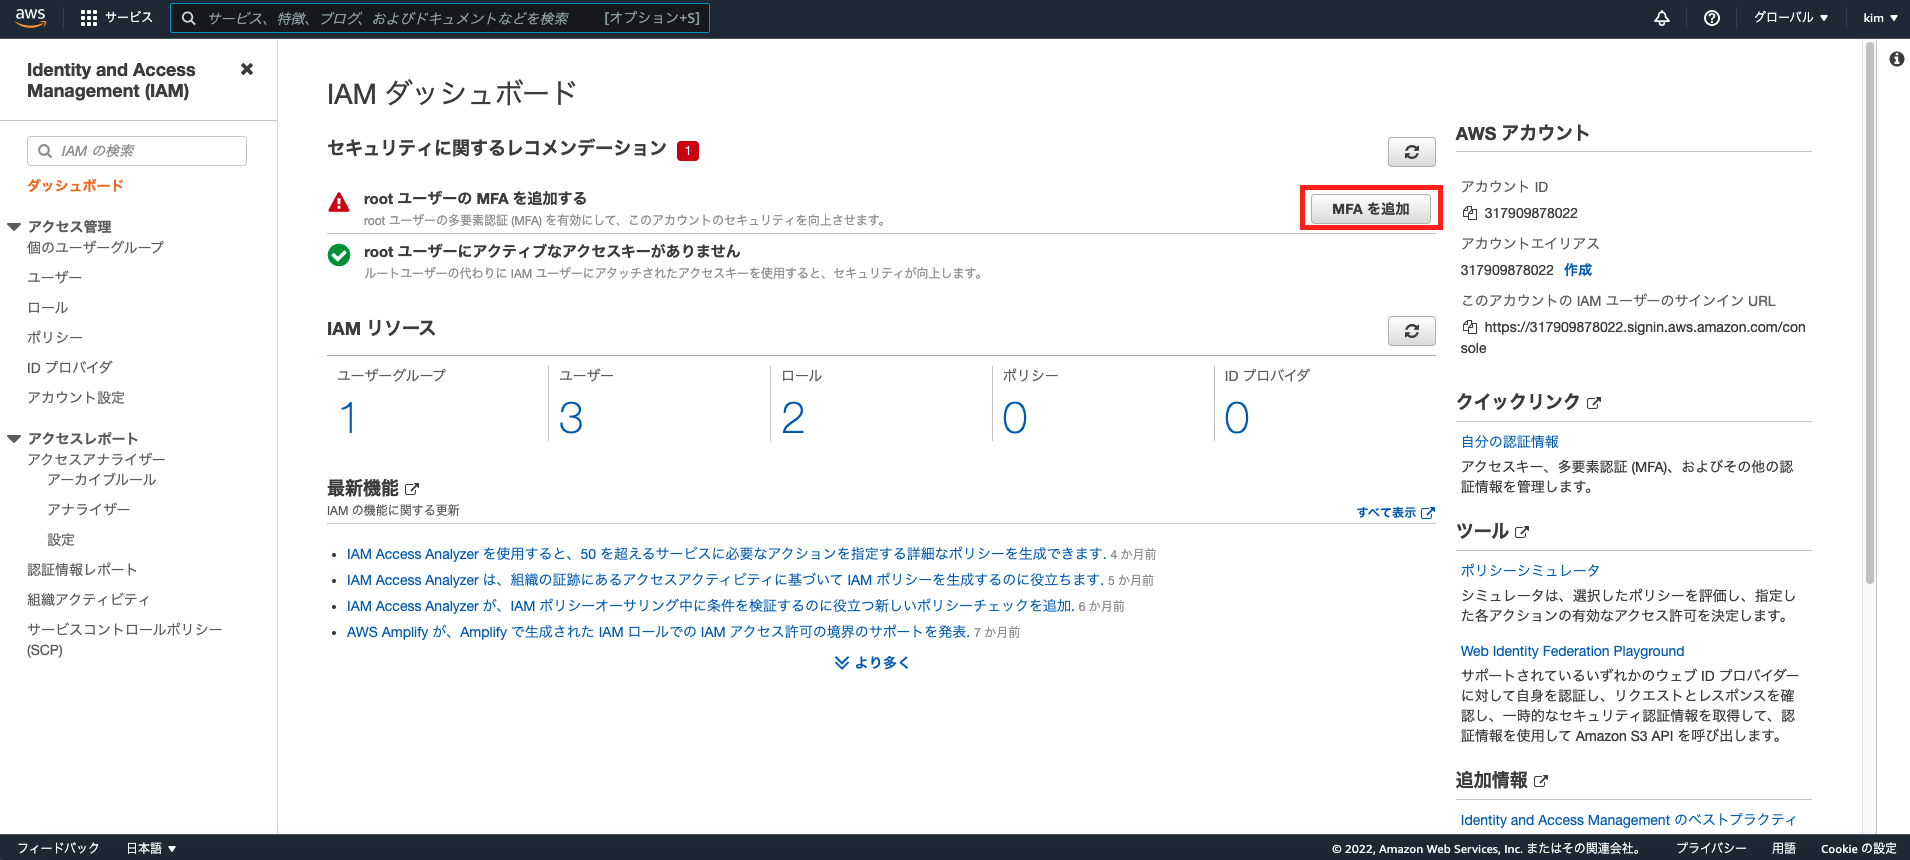This screenshot has height=860, width=1910.
Task: Click the external link icon beside 追加情報
Action: (x=1541, y=781)
